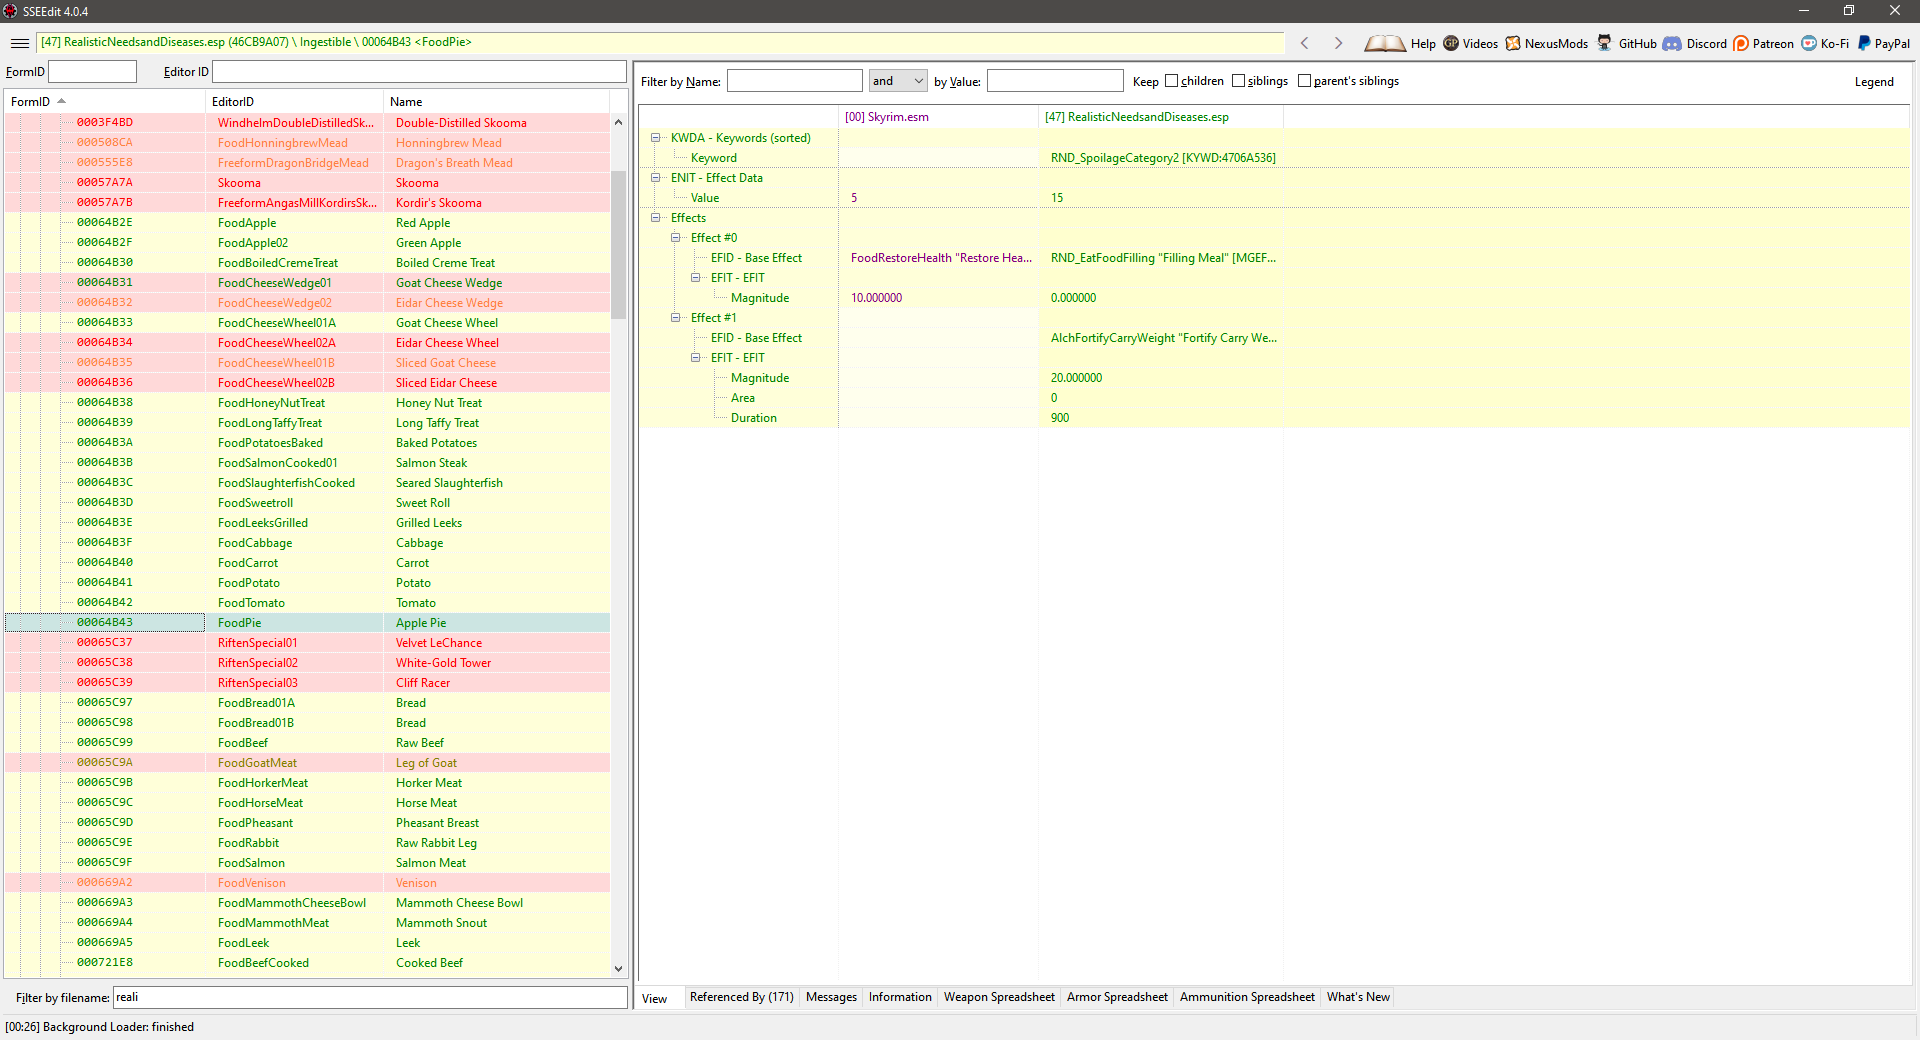Image resolution: width=1920 pixels, height=1040 pixels.
Task: Visit the NexusMods page
Action: (1546, 43)
